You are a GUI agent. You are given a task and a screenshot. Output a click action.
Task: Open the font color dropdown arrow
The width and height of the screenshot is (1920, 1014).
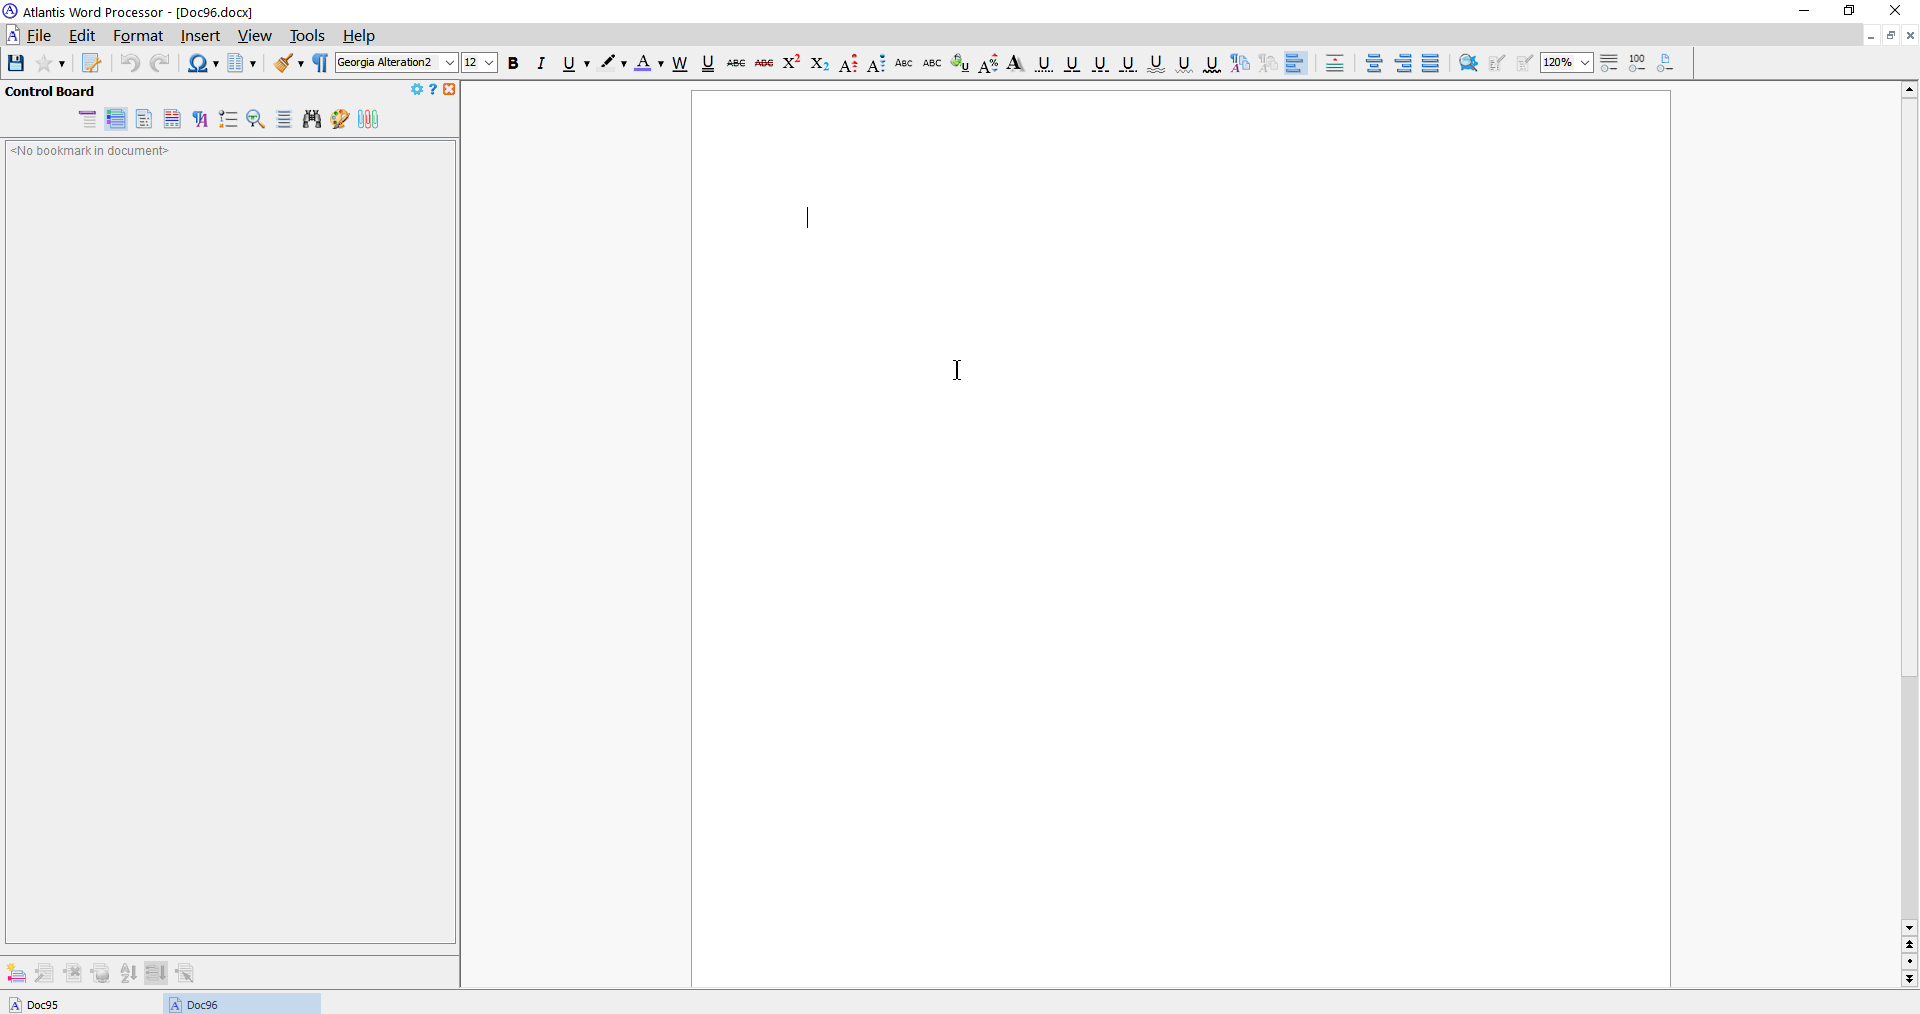(x=661, y=64)
